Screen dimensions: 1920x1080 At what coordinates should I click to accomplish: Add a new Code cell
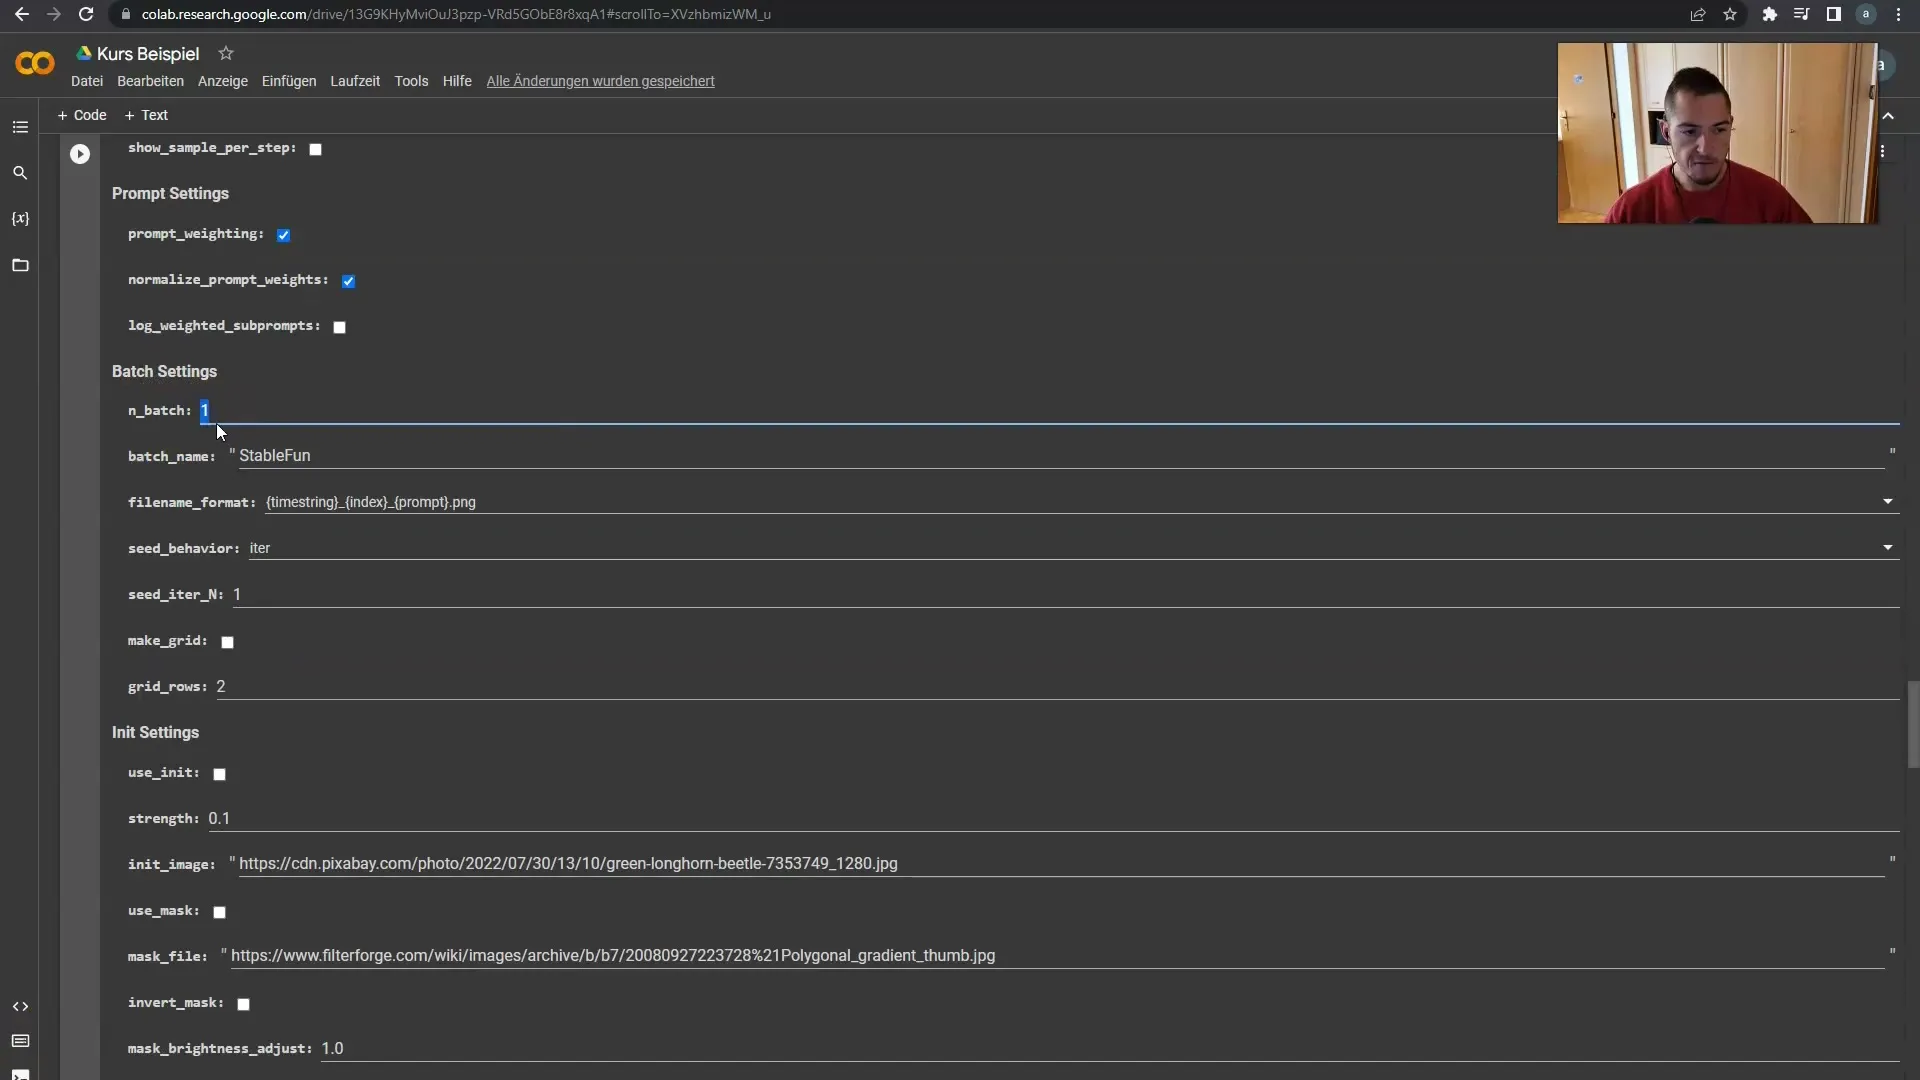coord(82,115)
